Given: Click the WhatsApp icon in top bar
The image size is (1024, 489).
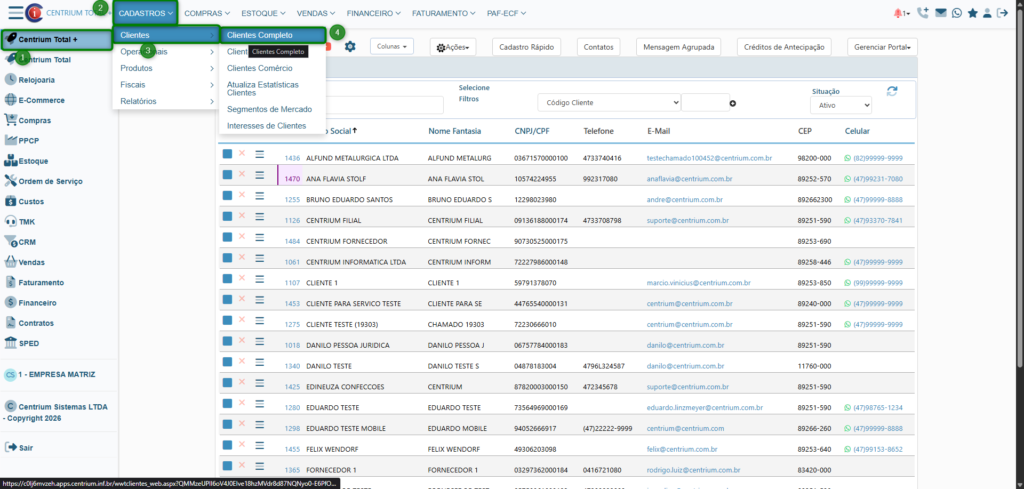Looking at the screenshot, I should [x=956, y=13].
